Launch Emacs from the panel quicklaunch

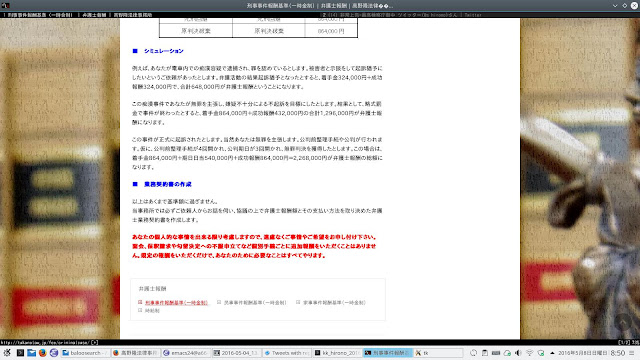click(54, 353)
